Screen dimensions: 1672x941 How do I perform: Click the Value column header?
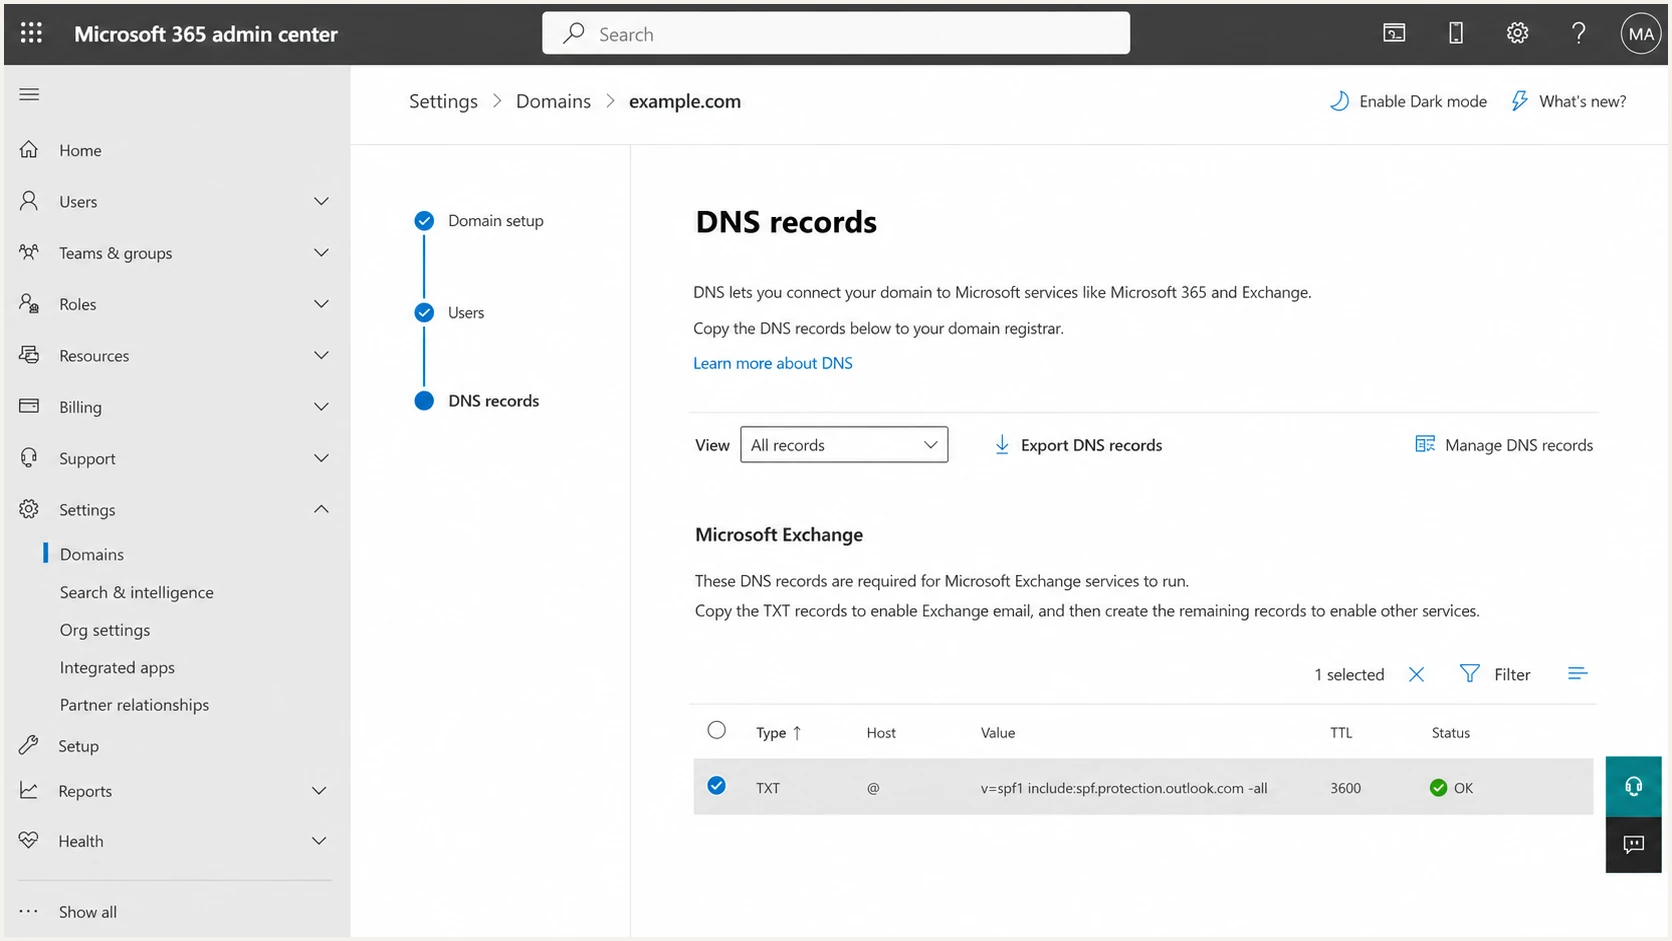pos(997,733)
